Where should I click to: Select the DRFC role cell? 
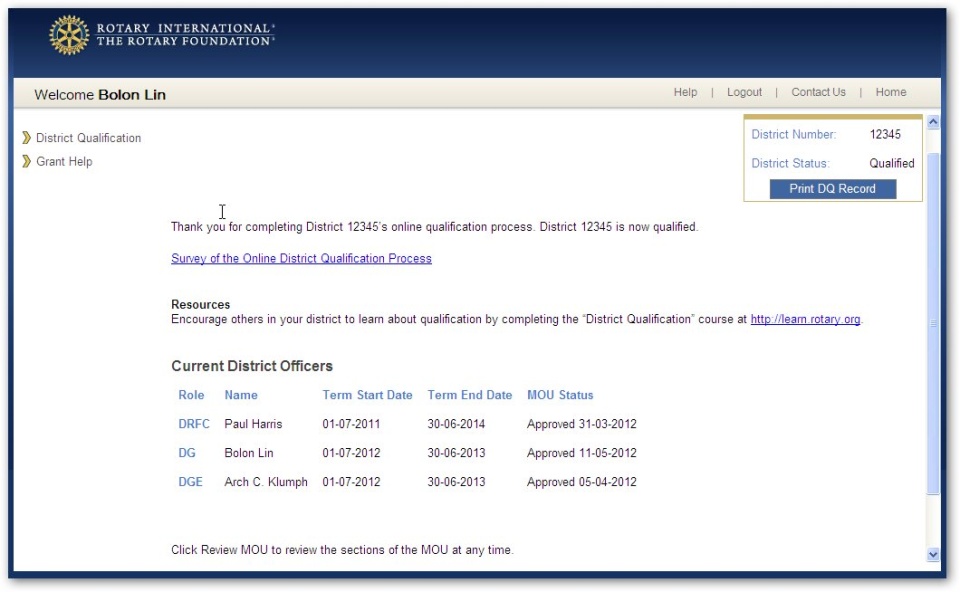(x=193, y=424)
